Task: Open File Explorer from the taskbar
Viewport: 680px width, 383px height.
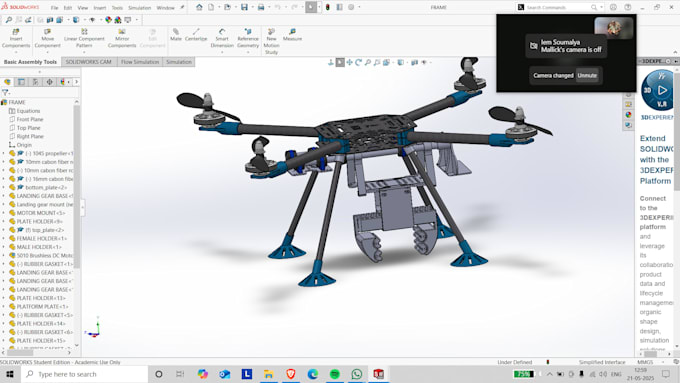Action: click(269, 374)
